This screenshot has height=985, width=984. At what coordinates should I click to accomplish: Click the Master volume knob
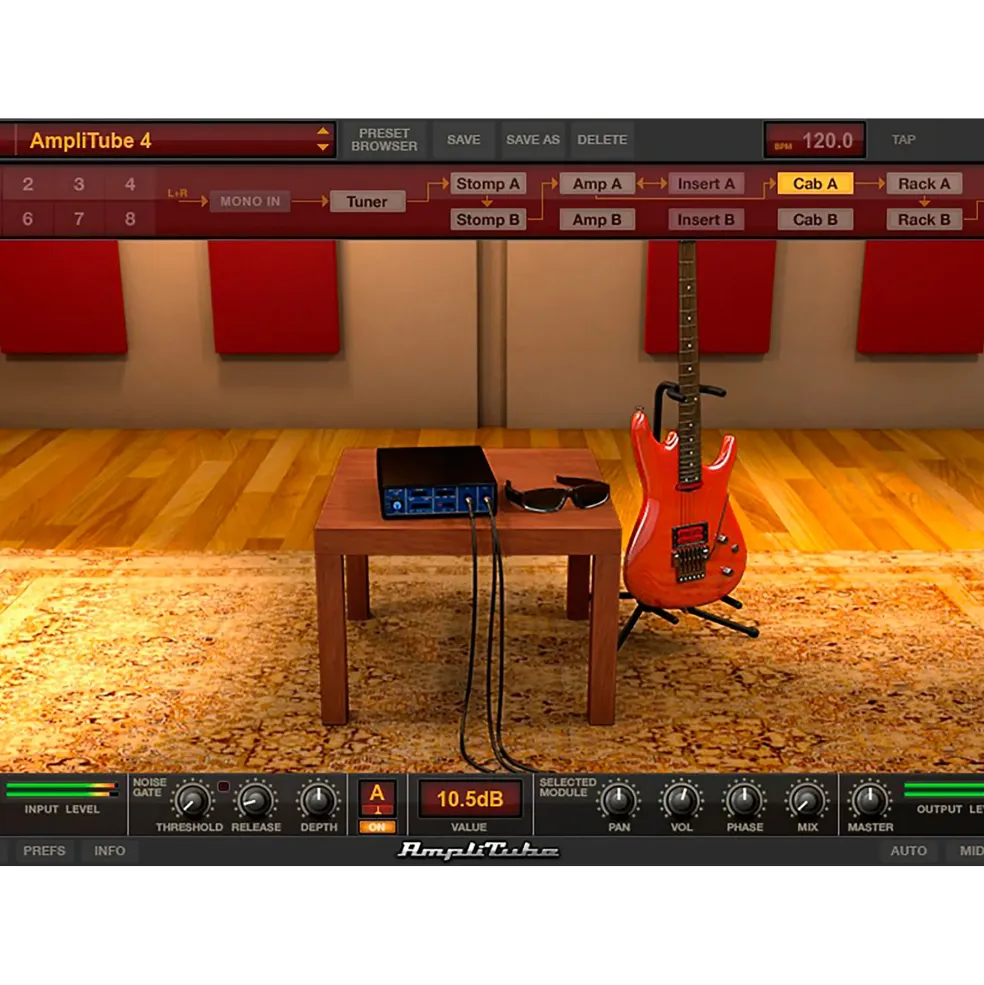(870, 800)
